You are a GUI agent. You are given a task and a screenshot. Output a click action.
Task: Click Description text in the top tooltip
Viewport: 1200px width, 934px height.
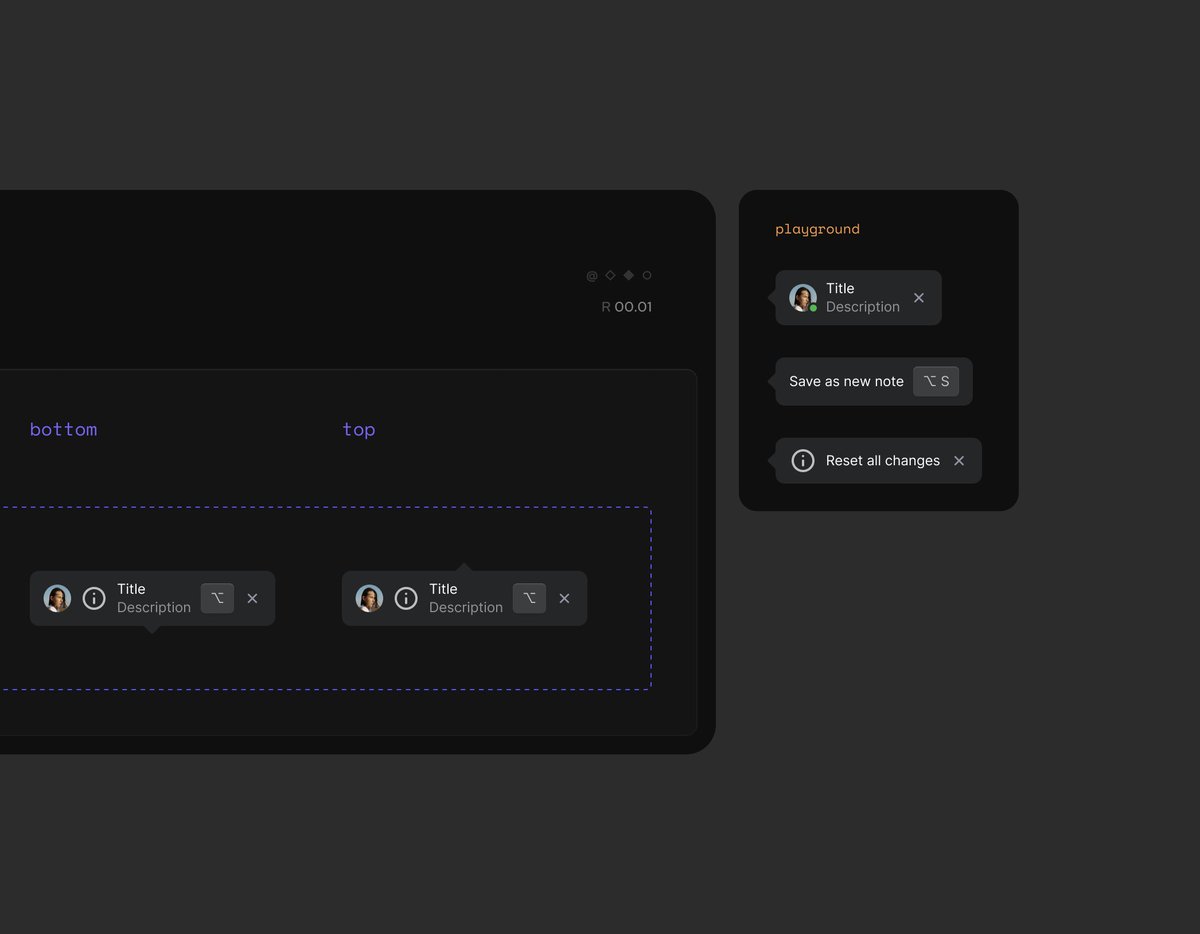[x=466, y=607]
